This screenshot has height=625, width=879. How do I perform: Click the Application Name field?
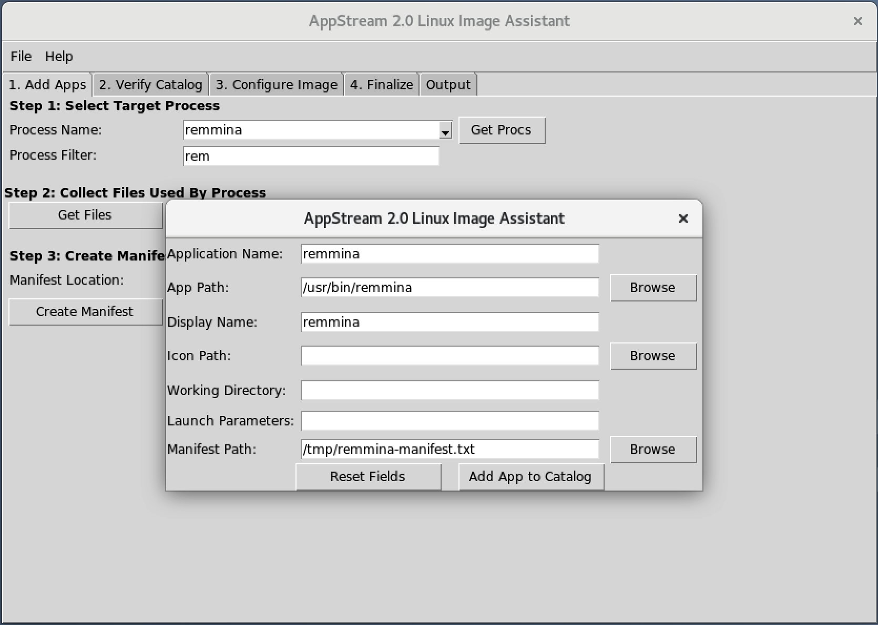point(448,253)
